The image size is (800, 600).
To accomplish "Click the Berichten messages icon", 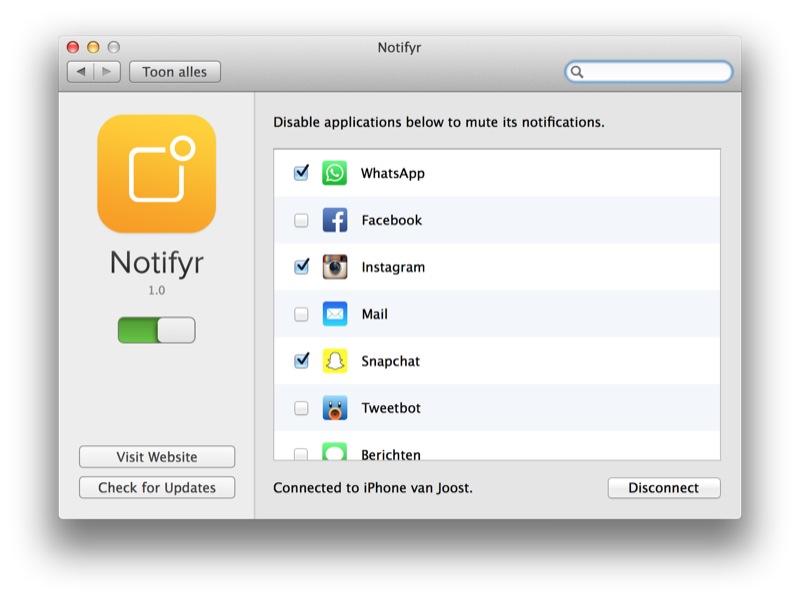I will pos(334,452).
